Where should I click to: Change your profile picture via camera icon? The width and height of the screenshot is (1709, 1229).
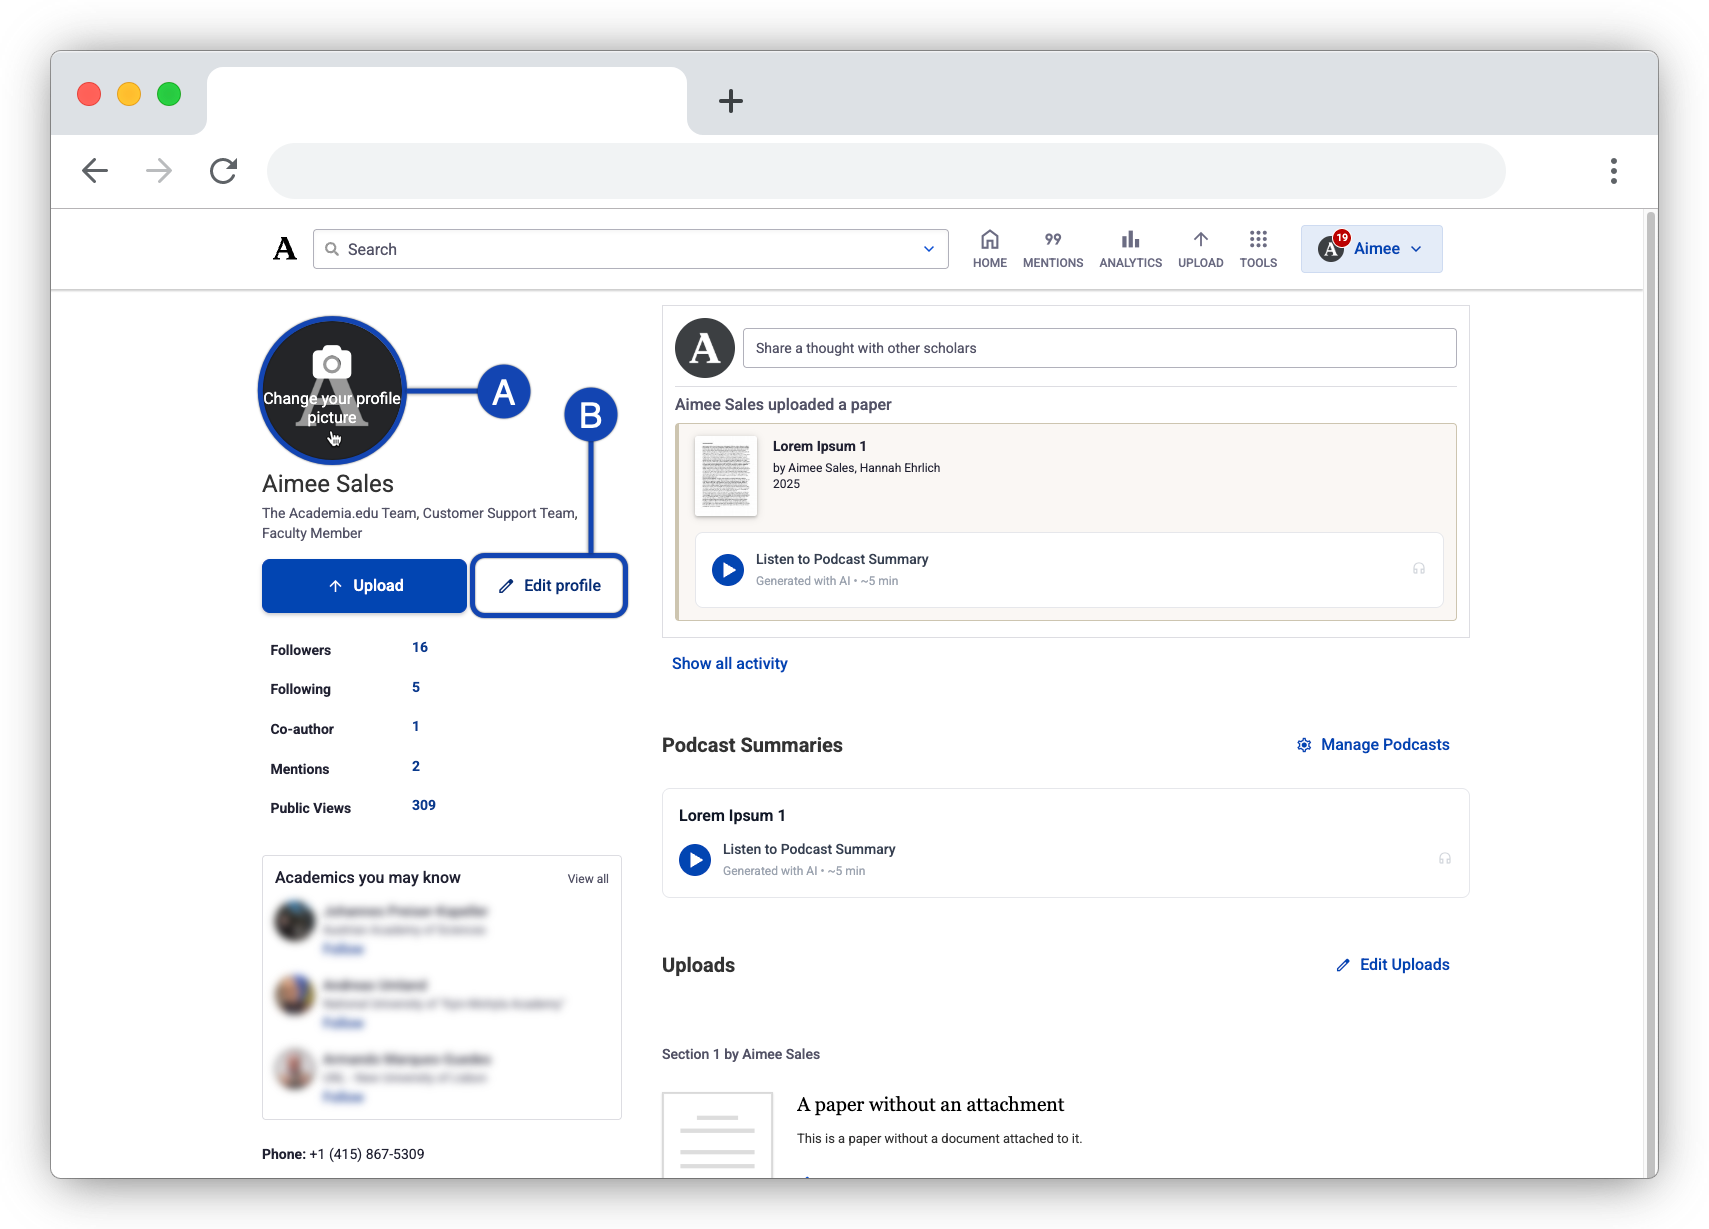(332, 364)
